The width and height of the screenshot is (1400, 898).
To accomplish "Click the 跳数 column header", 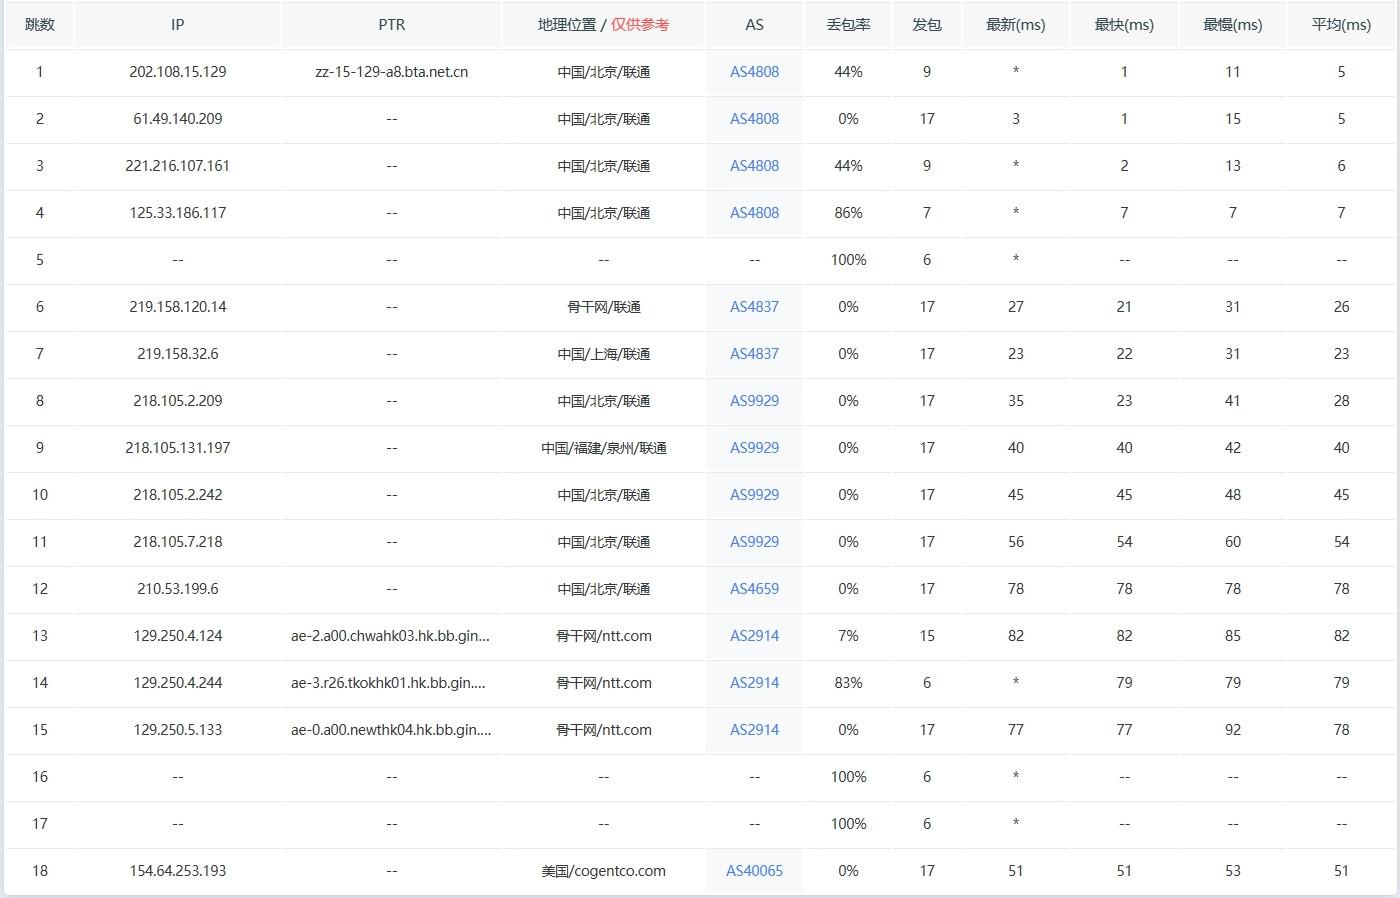I will (x=40, y=25).
